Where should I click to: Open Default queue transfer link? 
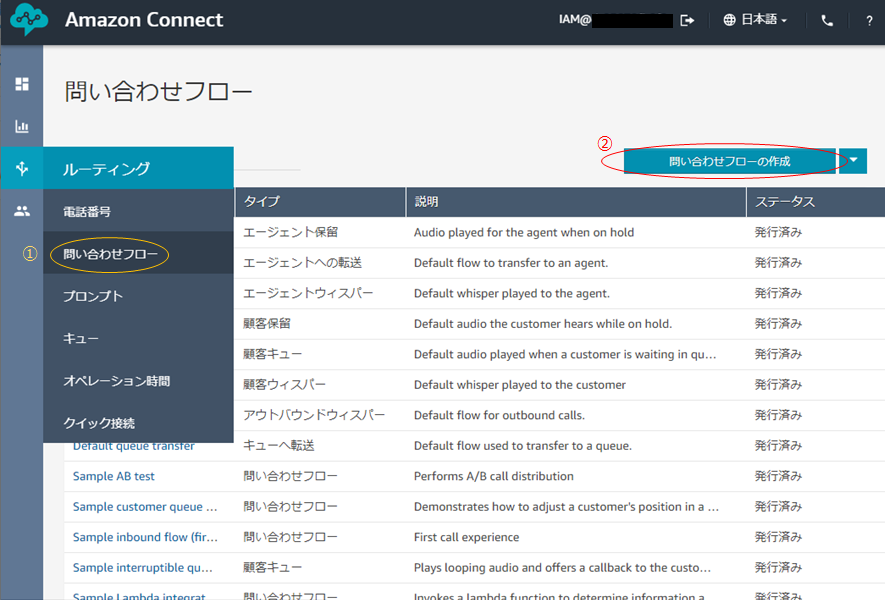134,446
